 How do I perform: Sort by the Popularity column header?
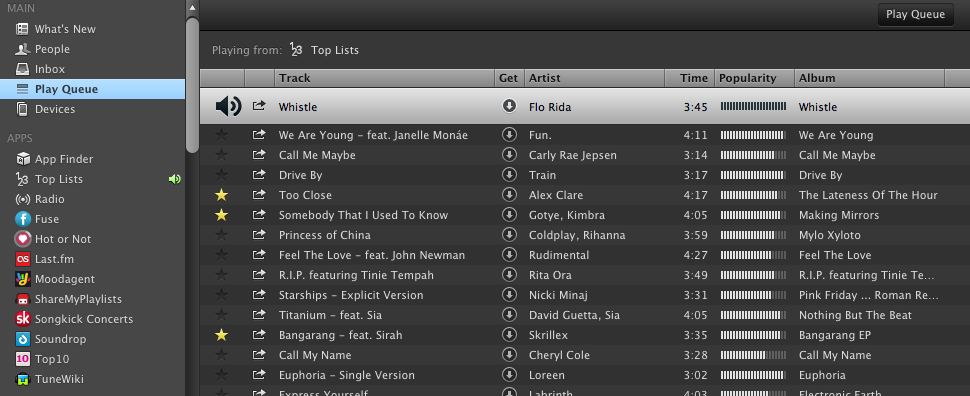click(x=754, y=78)
